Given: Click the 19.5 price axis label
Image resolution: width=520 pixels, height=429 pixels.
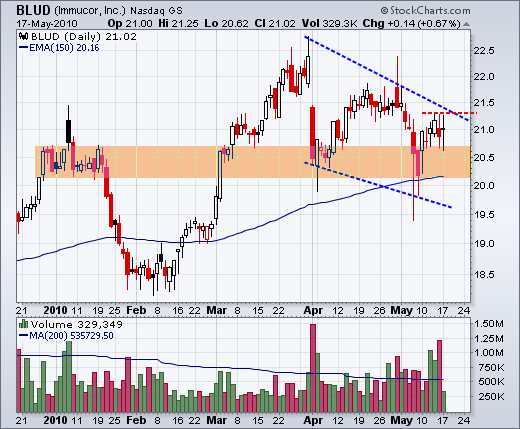Looking at the screenshot, I should pyautogui.click(x=484, y=214).
